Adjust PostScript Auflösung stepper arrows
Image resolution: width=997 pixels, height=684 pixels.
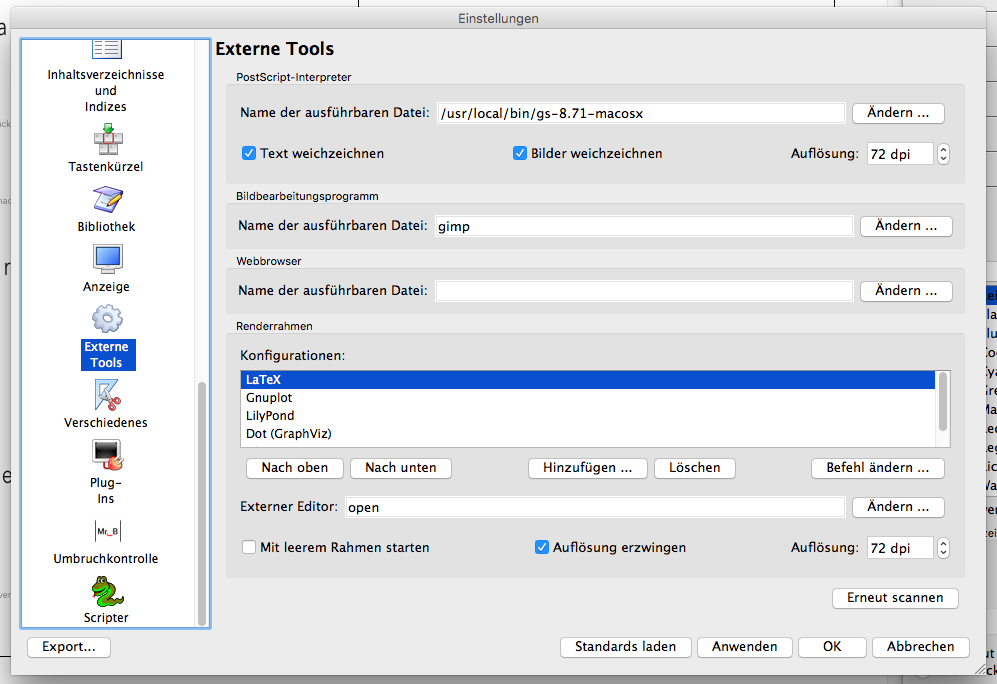tap(942, 154)
